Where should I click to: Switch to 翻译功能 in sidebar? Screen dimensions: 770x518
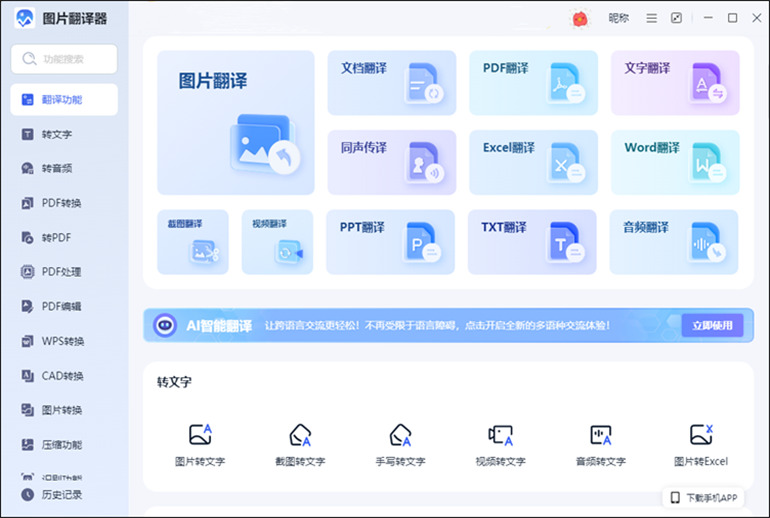click(64, 100)
